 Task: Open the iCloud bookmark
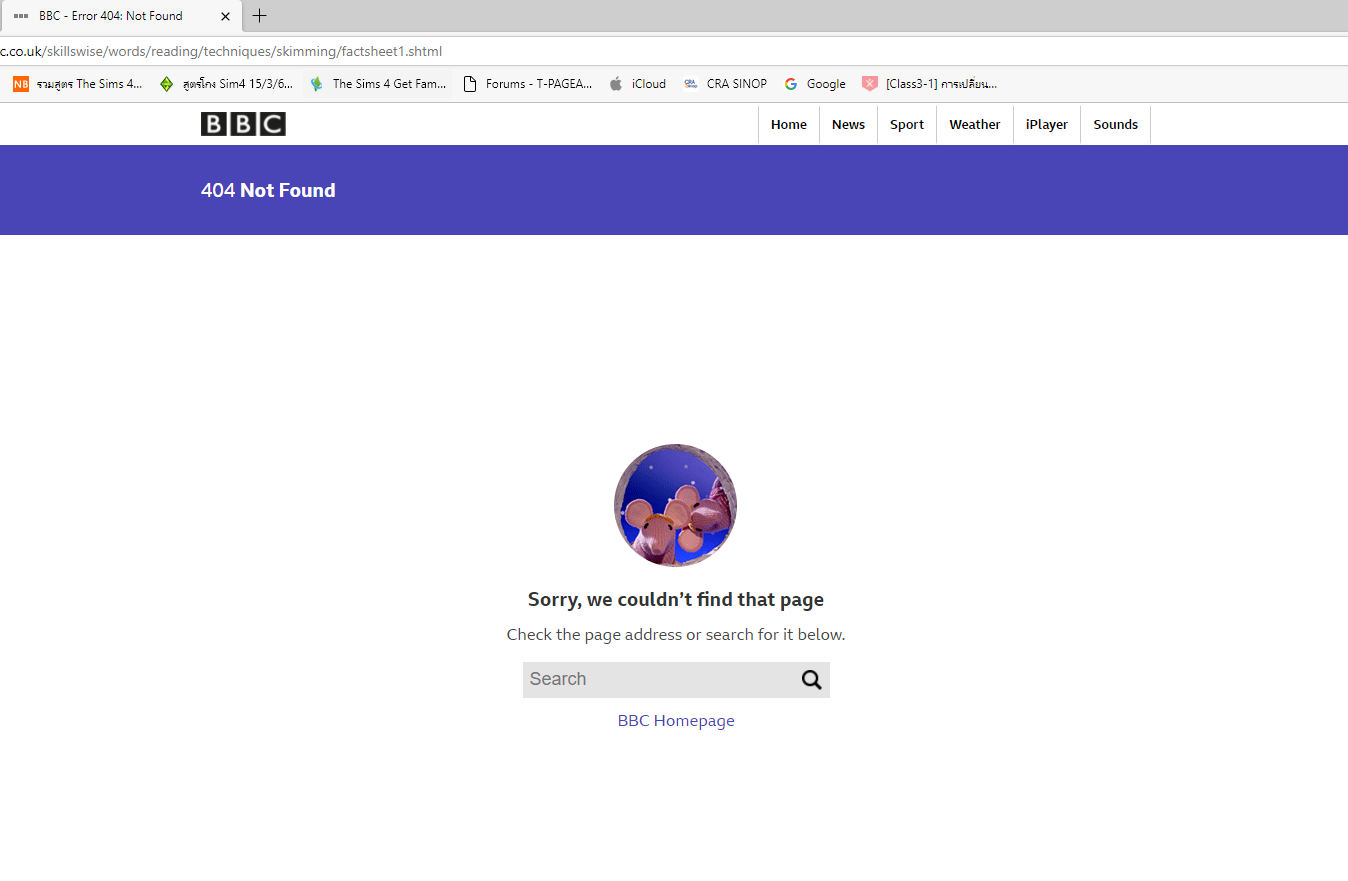[x=637, y=84]
